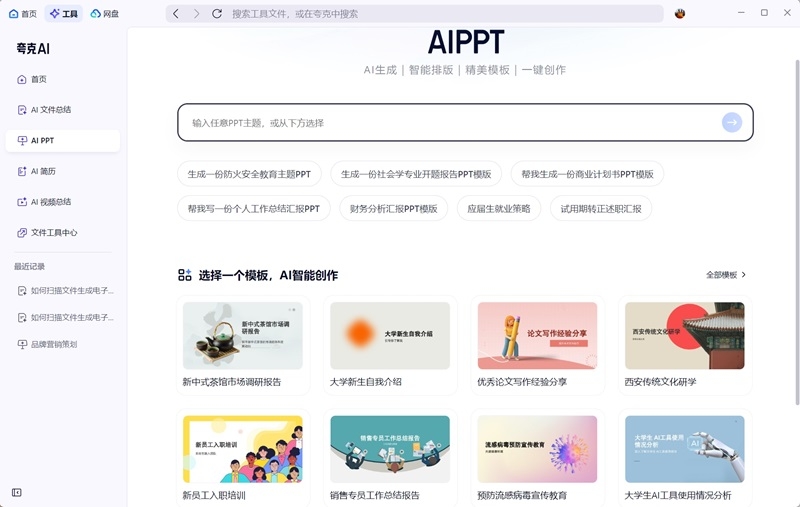Choose 应届生就业策略 suggestion
This screenshot has width=800, height=507.
(x=498, y=209)
